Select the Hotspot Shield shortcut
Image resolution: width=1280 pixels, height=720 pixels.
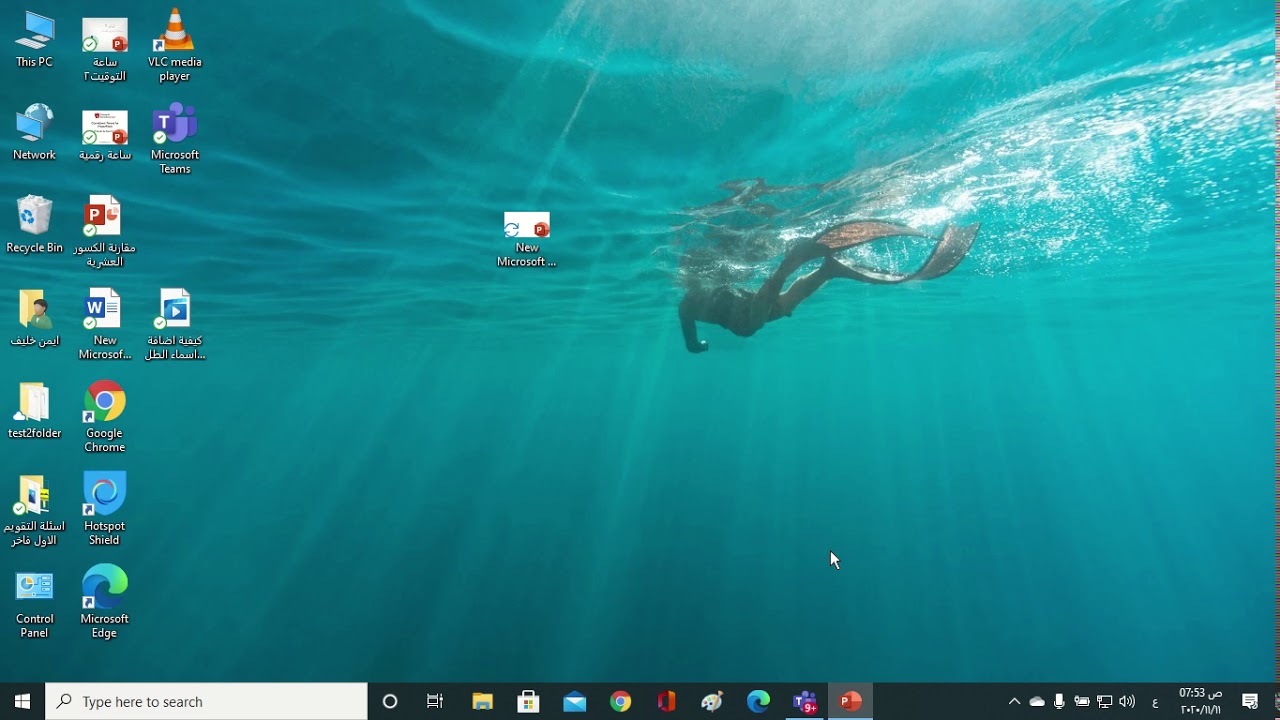(105, 511)
